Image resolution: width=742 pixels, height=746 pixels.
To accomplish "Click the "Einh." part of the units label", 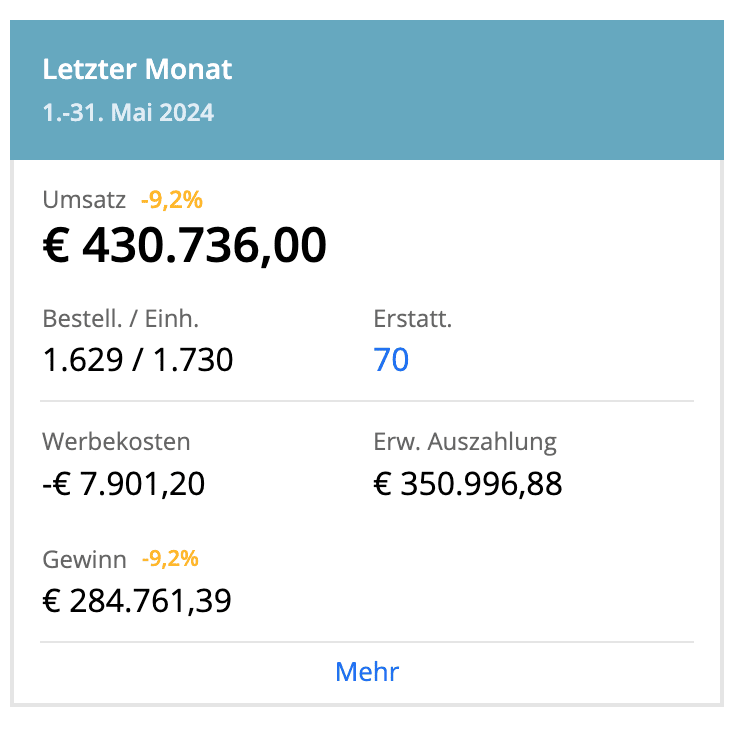I will click(x=170, y=320).
